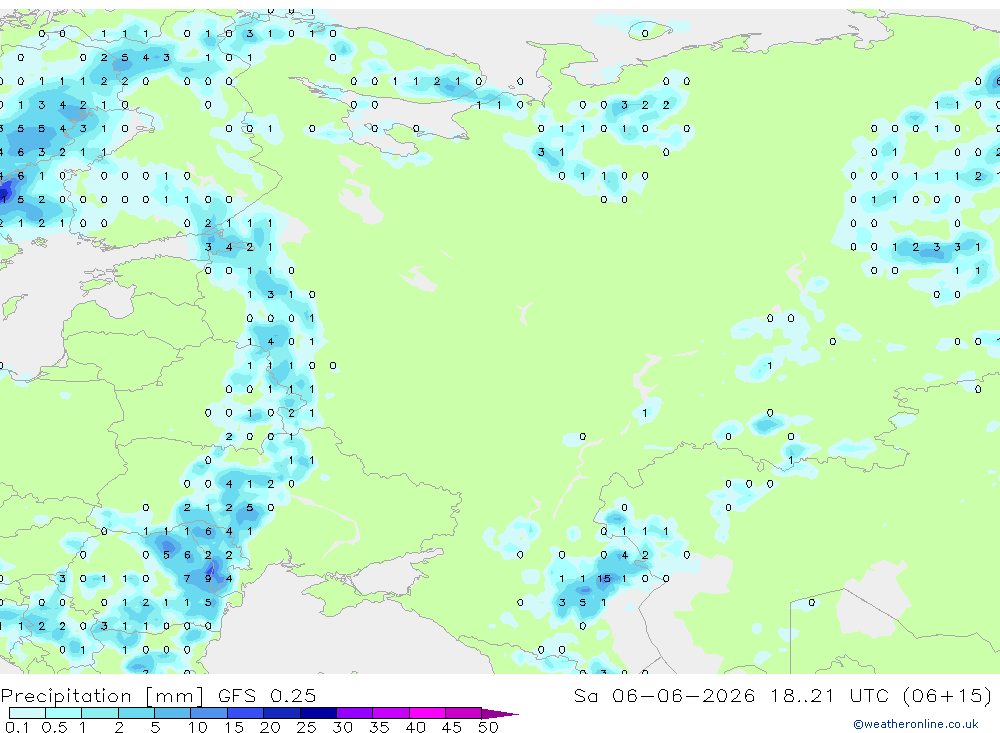The width and height of the screenshot is (1000, 733).
Task: Click the "GFS 0.25" model label
Action: coord(267,695)
